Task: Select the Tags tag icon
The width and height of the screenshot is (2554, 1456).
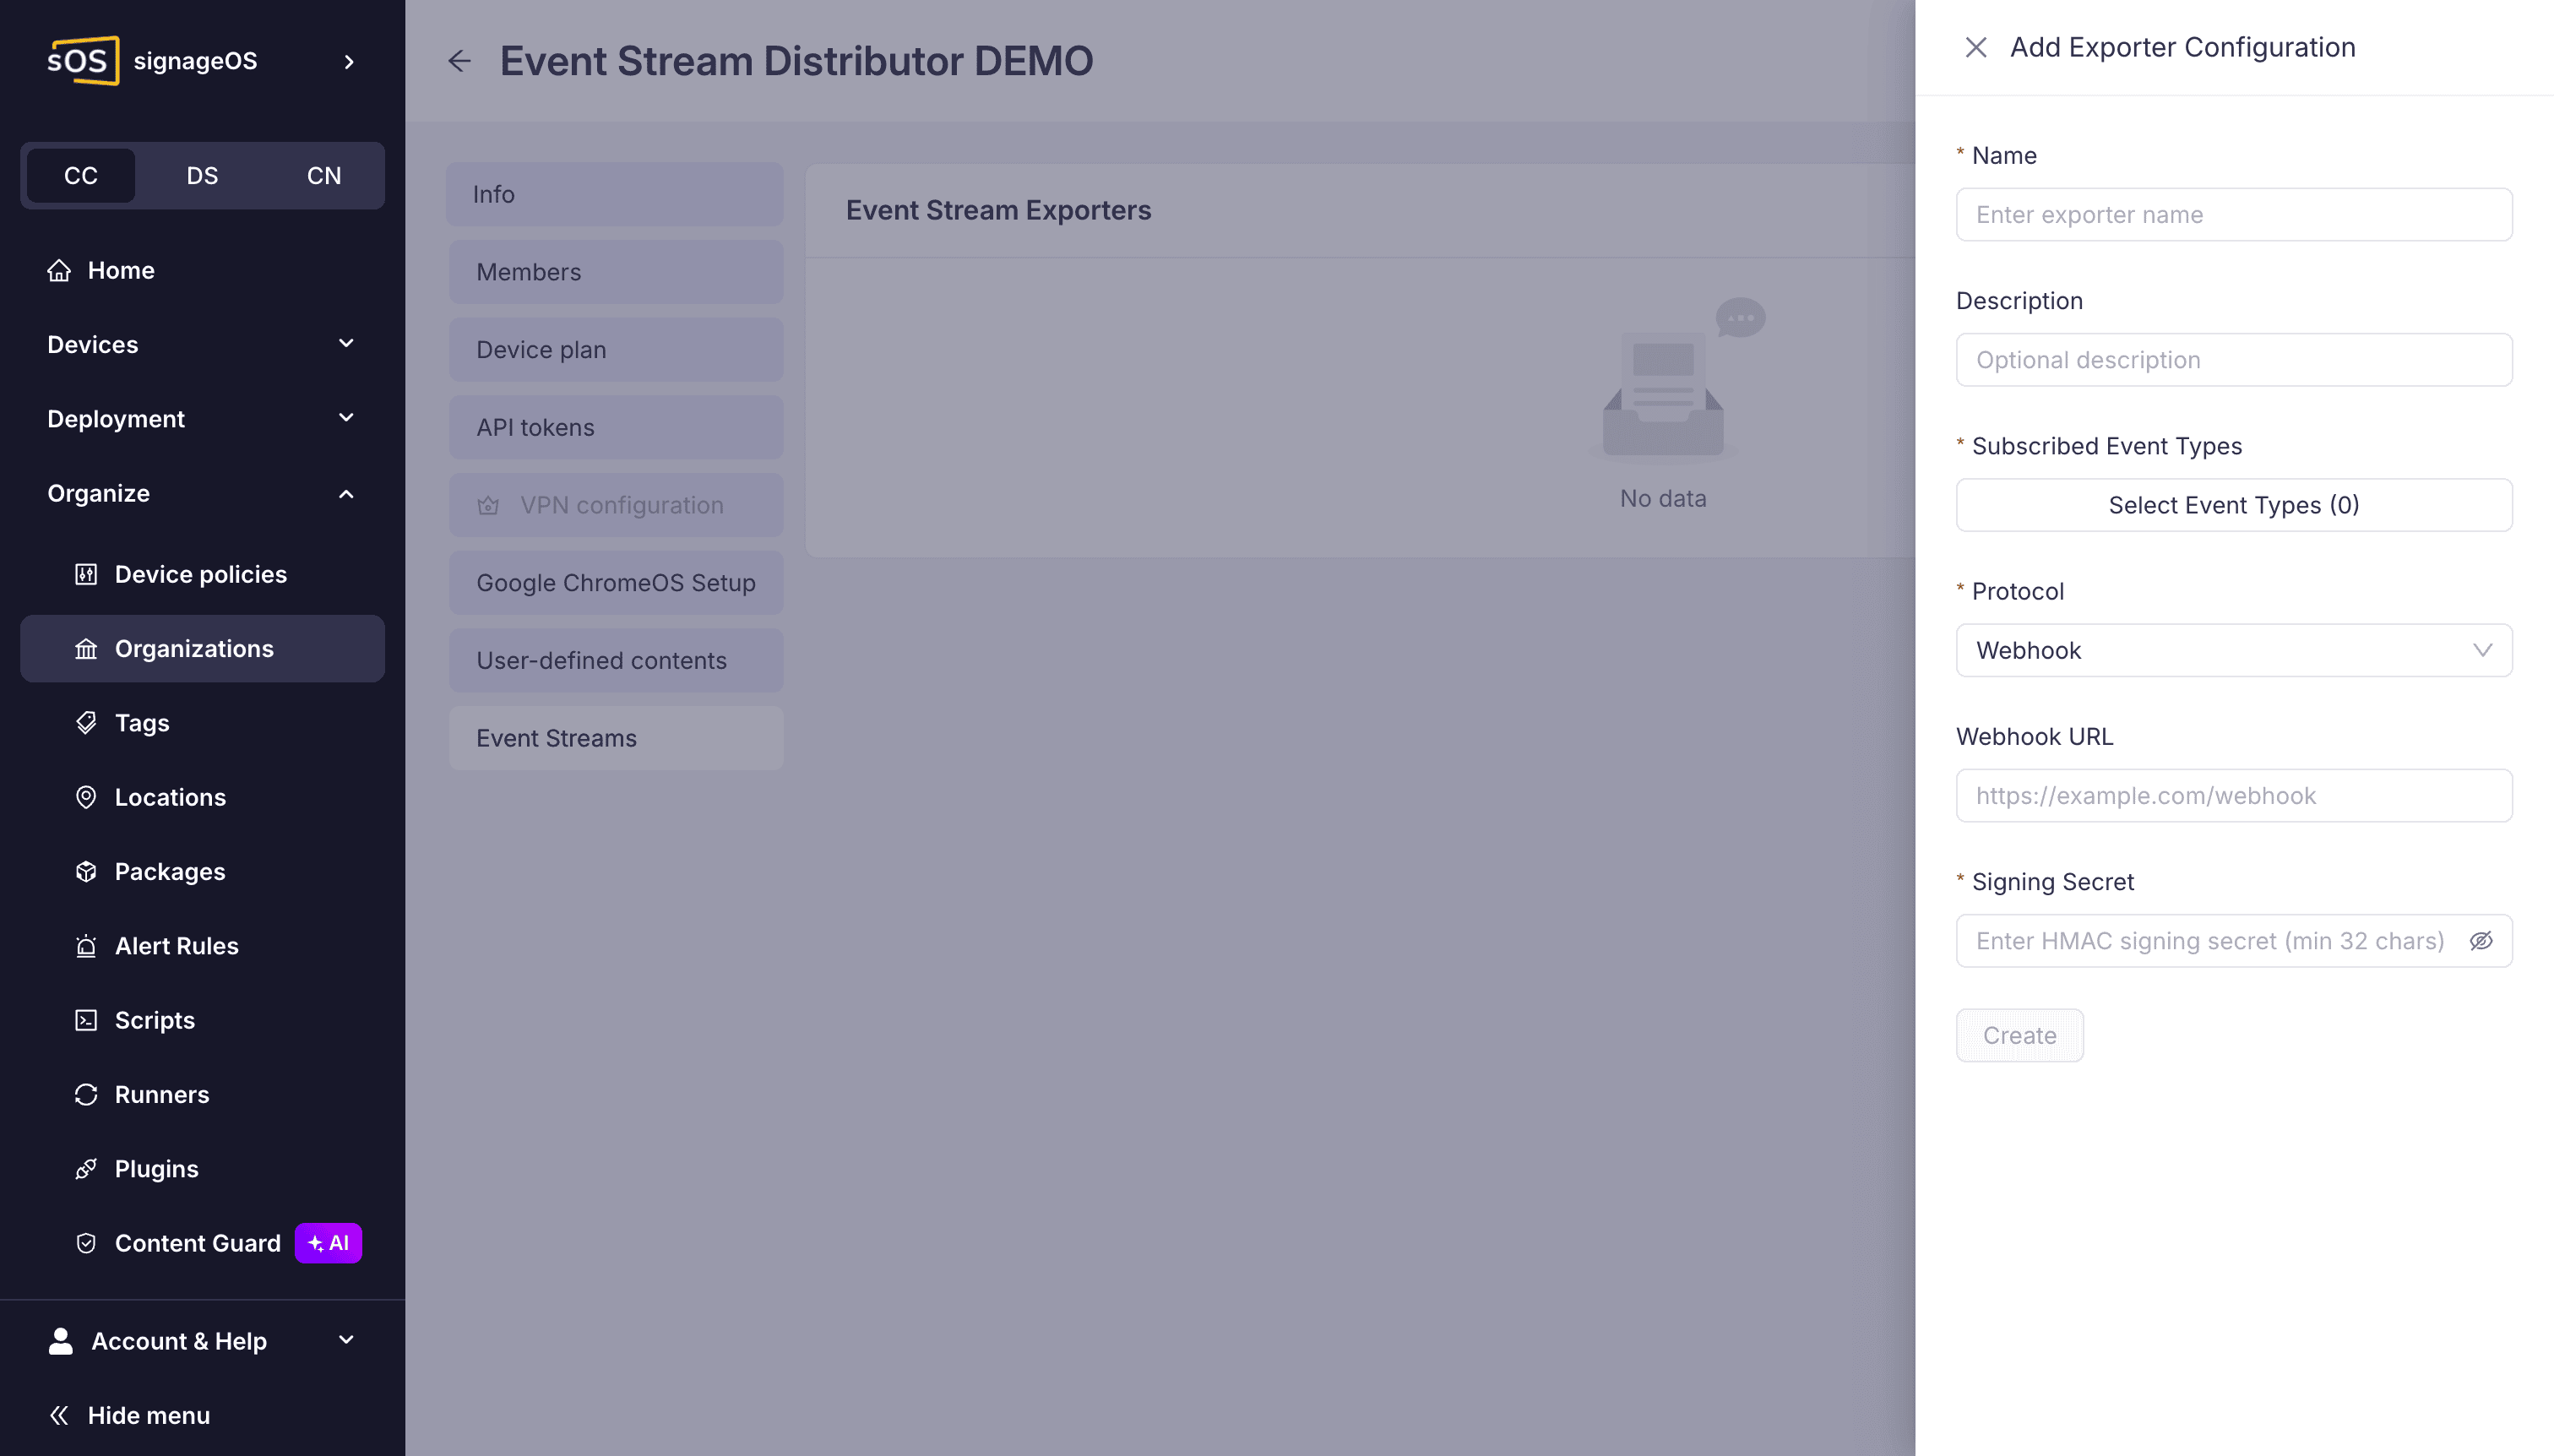Action: pos(86,722)
